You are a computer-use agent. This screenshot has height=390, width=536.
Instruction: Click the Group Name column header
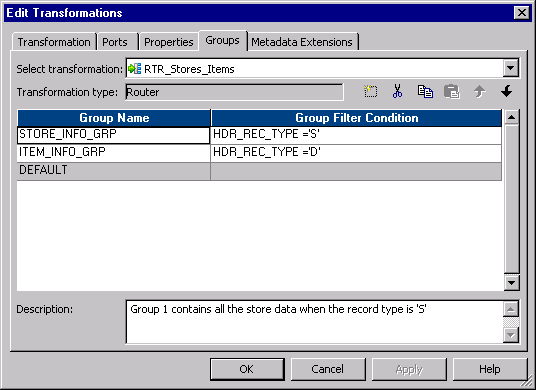pos(114,118)
